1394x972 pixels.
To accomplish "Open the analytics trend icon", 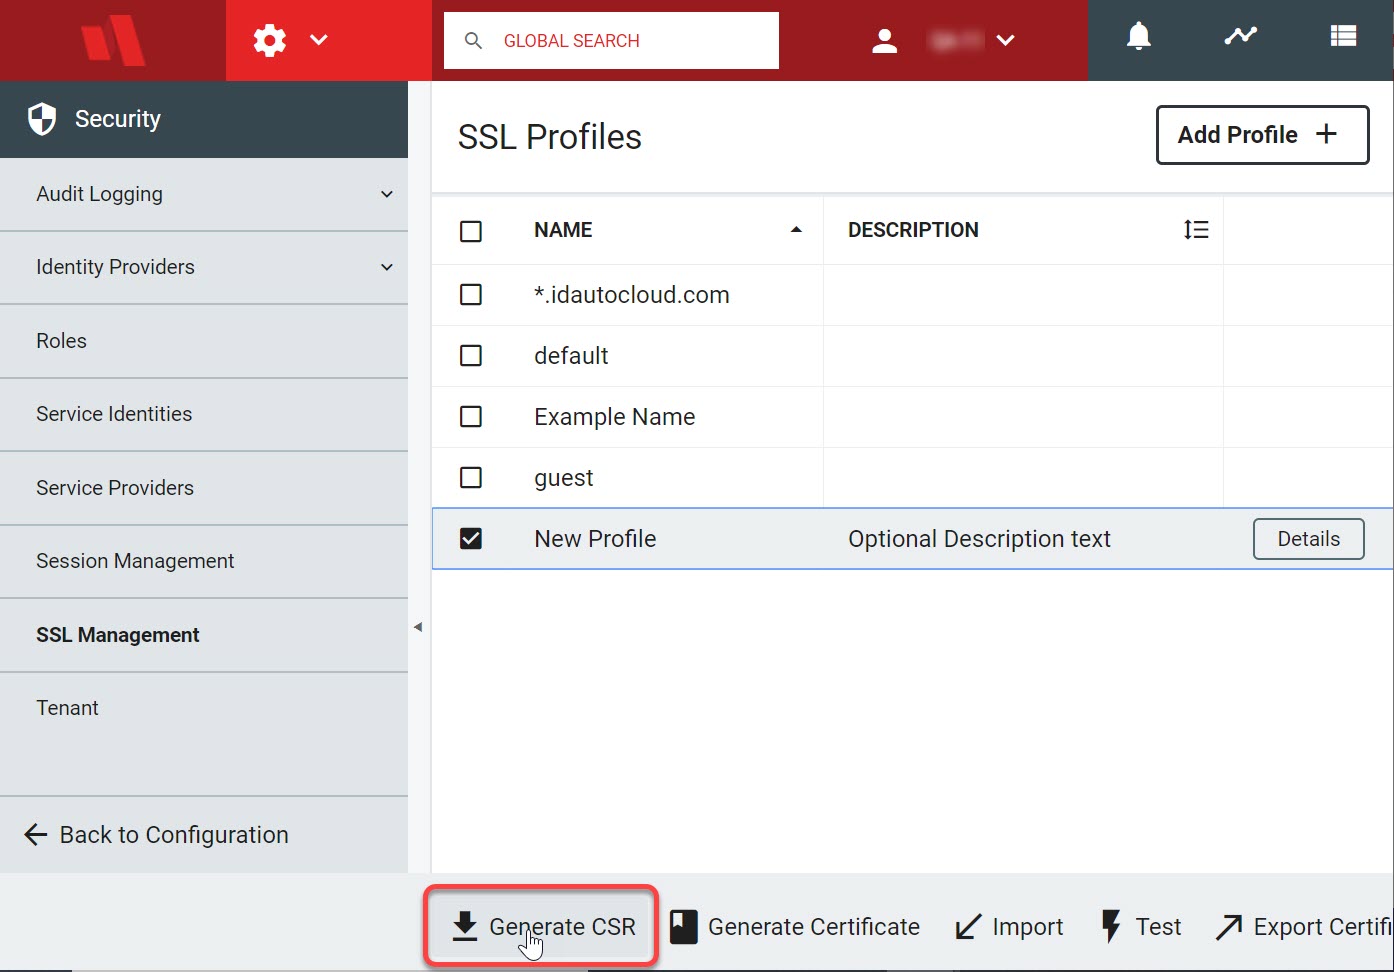I will [x=1241, y=36].
